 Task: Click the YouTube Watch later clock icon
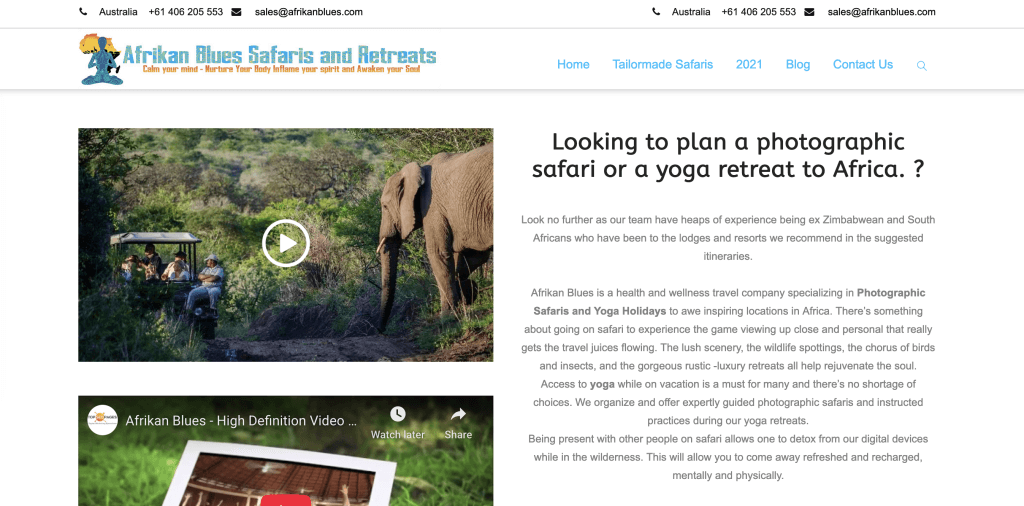pyautogui.click(x=398, y=414)
